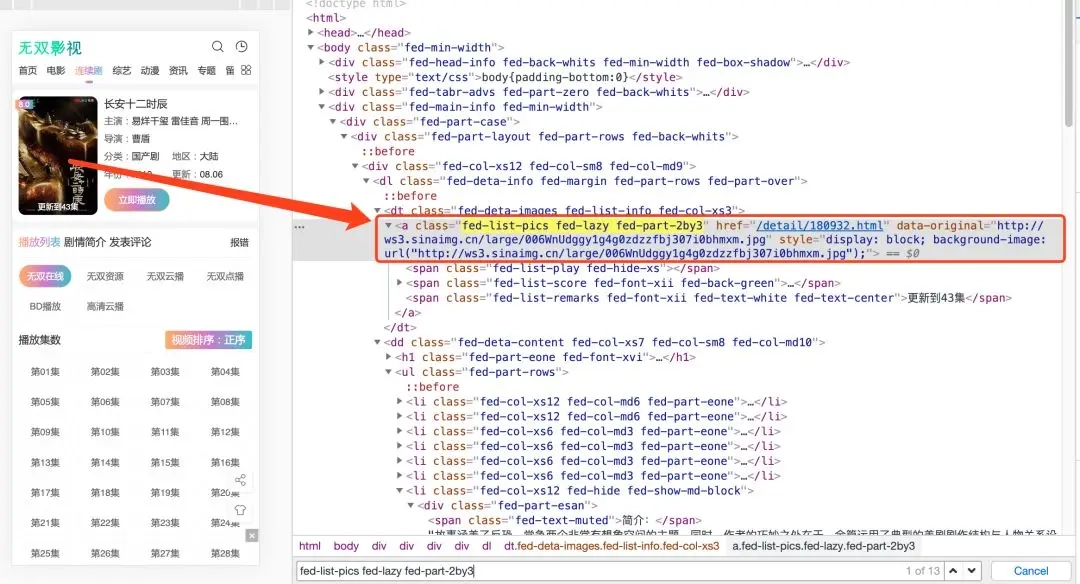
Task: Click the t-shirt theme icon
Action: click(x=240, y=510)
